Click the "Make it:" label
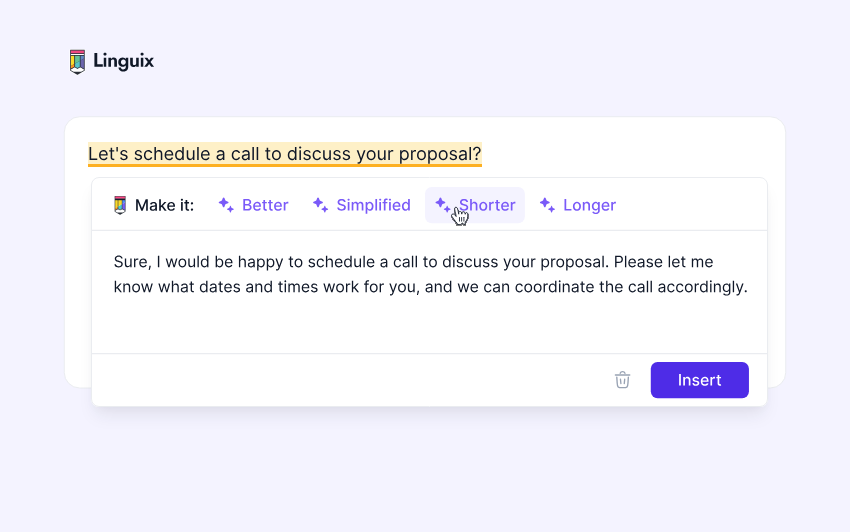The width and height of the screenshot is (850, 532). [164, 205]
